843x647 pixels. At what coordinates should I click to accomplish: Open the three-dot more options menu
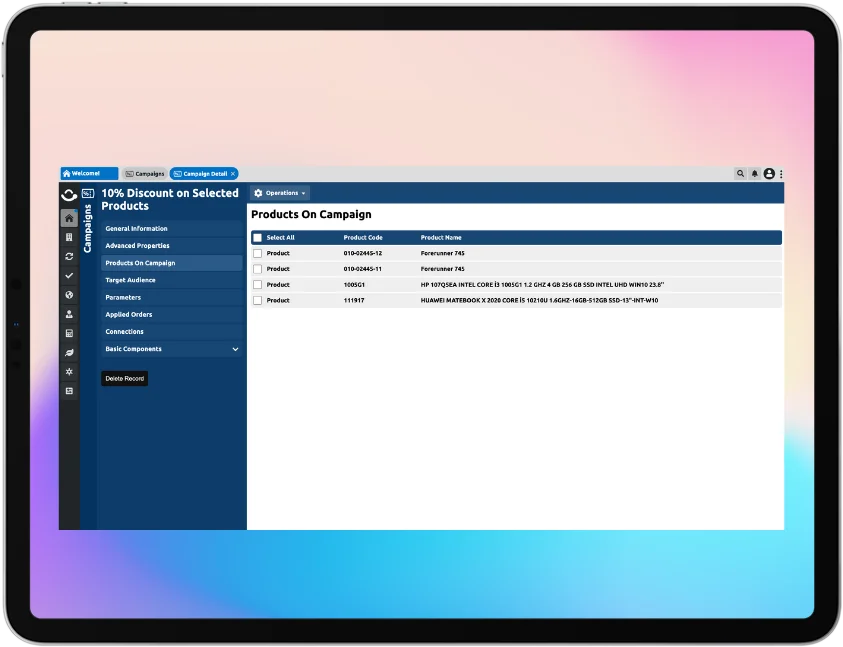coord(781,174)
